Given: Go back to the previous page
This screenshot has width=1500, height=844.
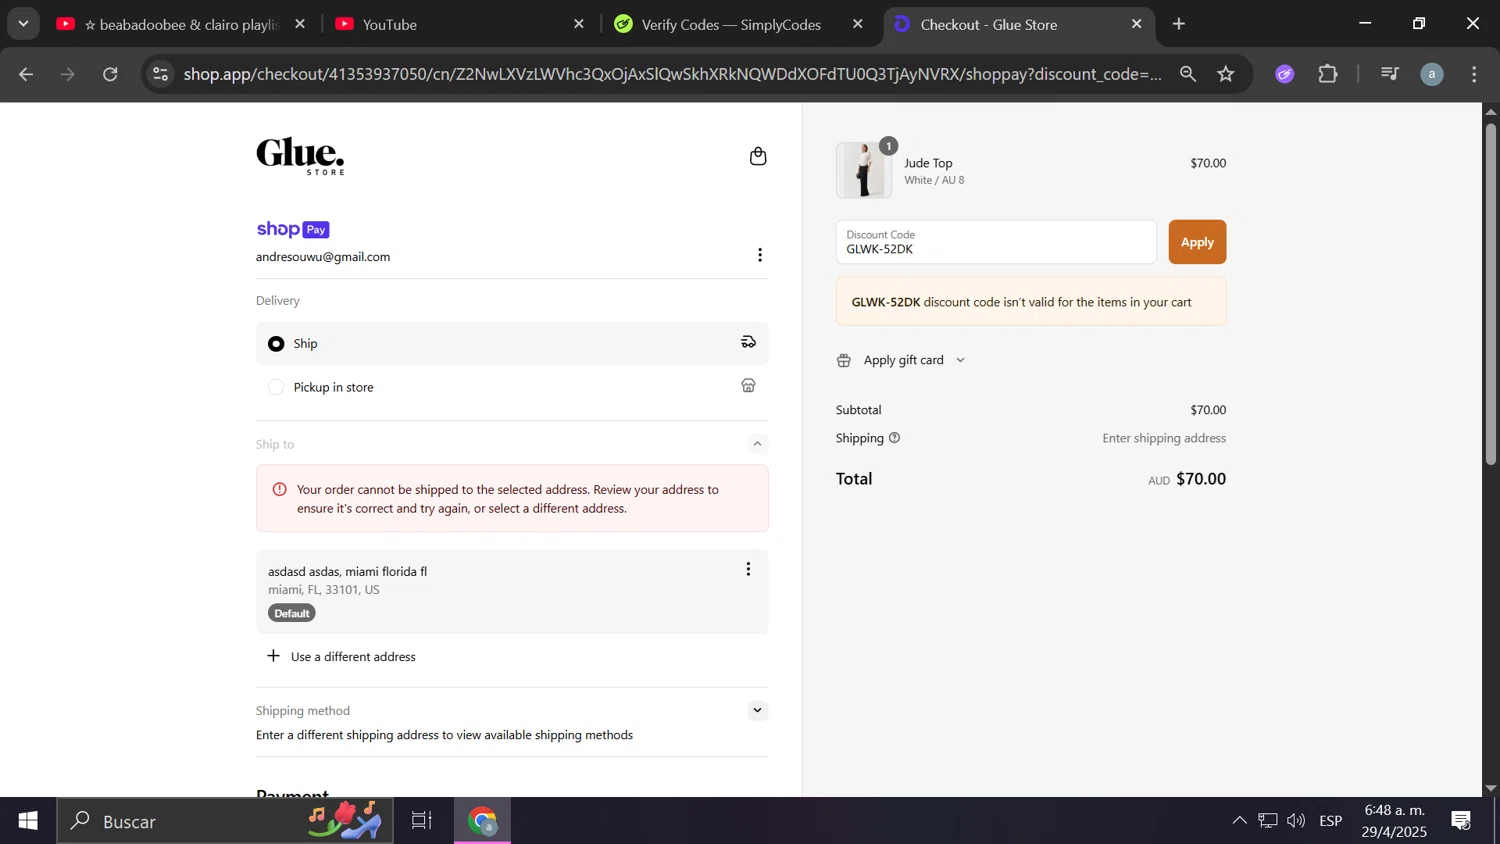Looking at the screenshot, I should pos(26,74).
